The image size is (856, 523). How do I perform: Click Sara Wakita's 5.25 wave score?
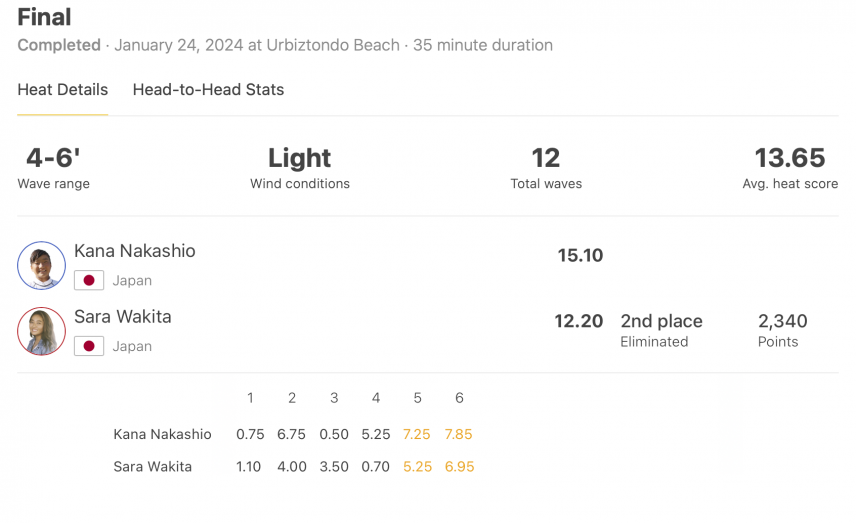[417, 467]
